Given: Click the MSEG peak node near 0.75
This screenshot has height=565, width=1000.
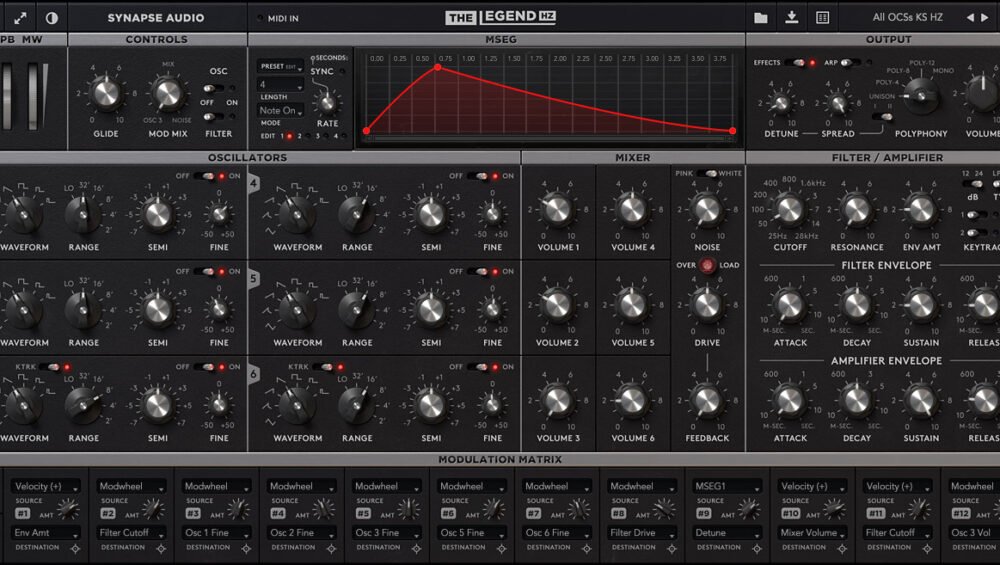Looking at the screenshot, I should tap(438, 67).
